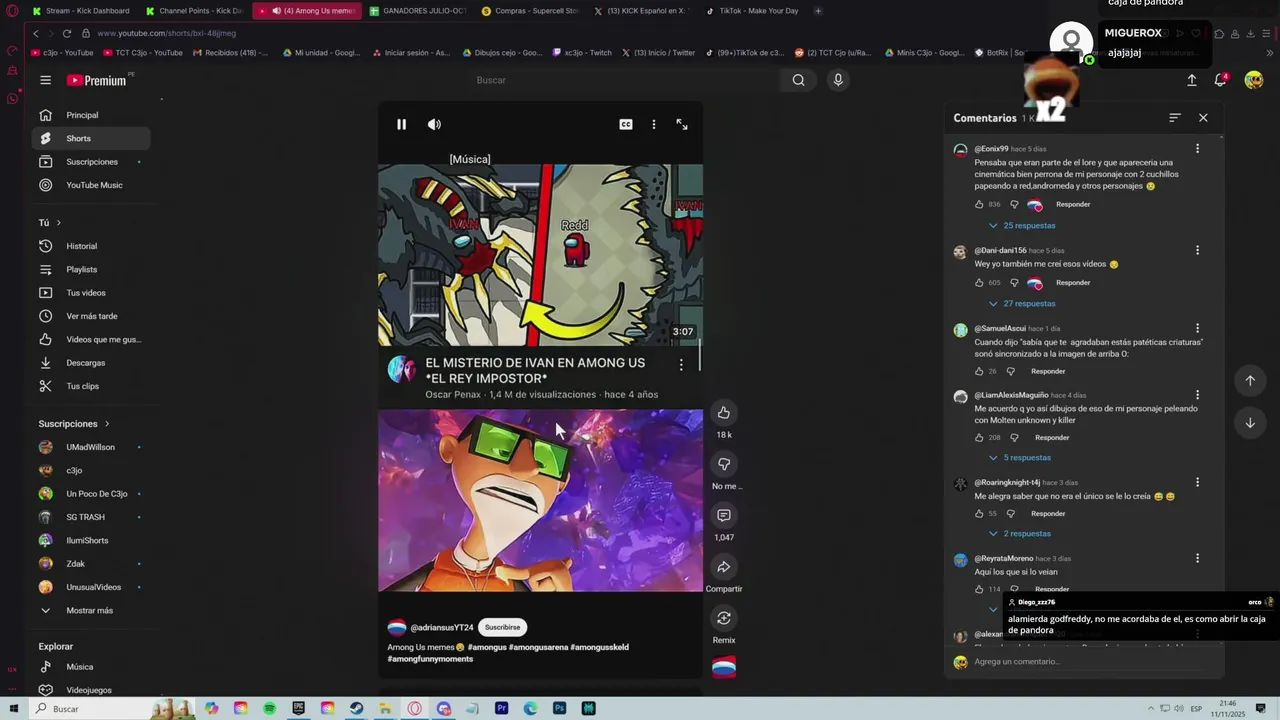This screenshot has width=1280, height=720.
Task: Open Steam from the Windows taskbar
Action: click(357, 708)
